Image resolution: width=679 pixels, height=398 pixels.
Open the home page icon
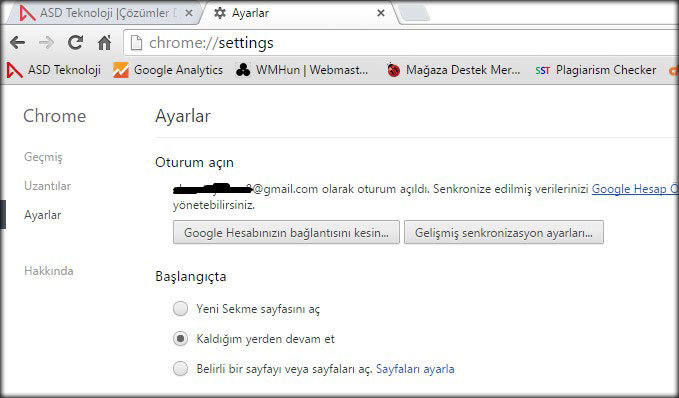point(104,42)
